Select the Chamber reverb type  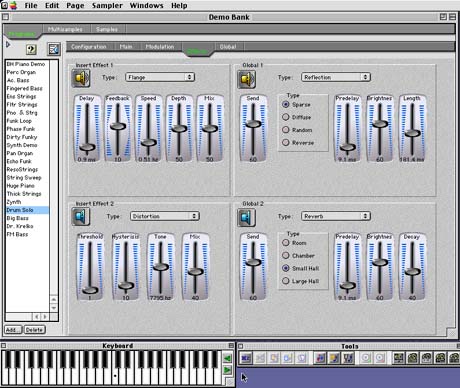(286, 255)
